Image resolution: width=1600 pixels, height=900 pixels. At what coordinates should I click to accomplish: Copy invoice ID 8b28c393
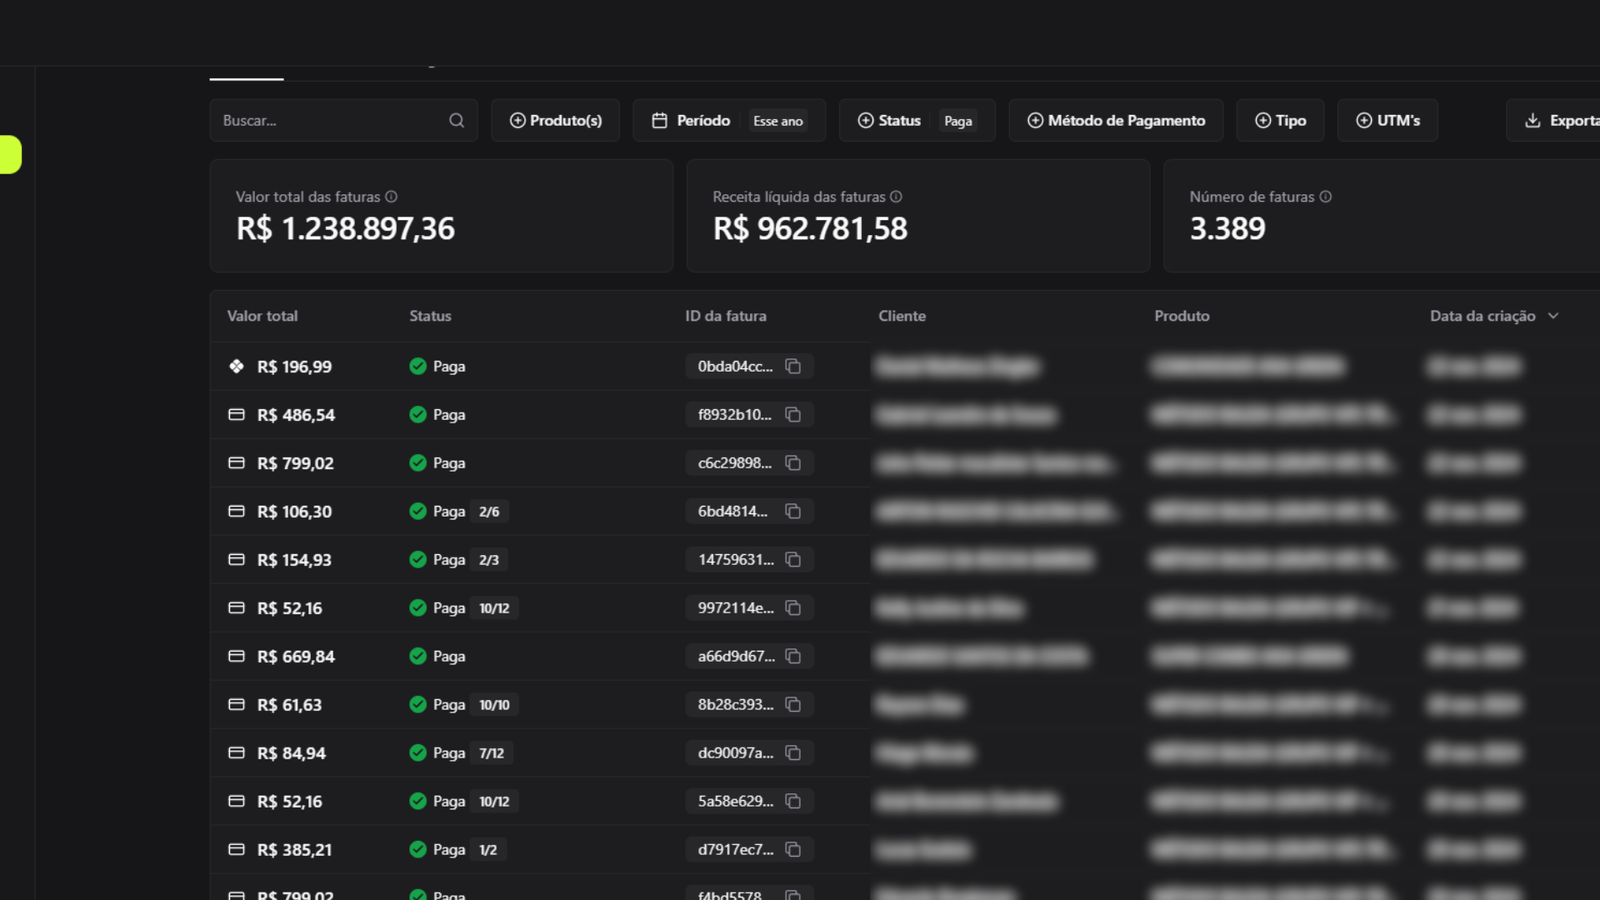(x=793, y=705)
